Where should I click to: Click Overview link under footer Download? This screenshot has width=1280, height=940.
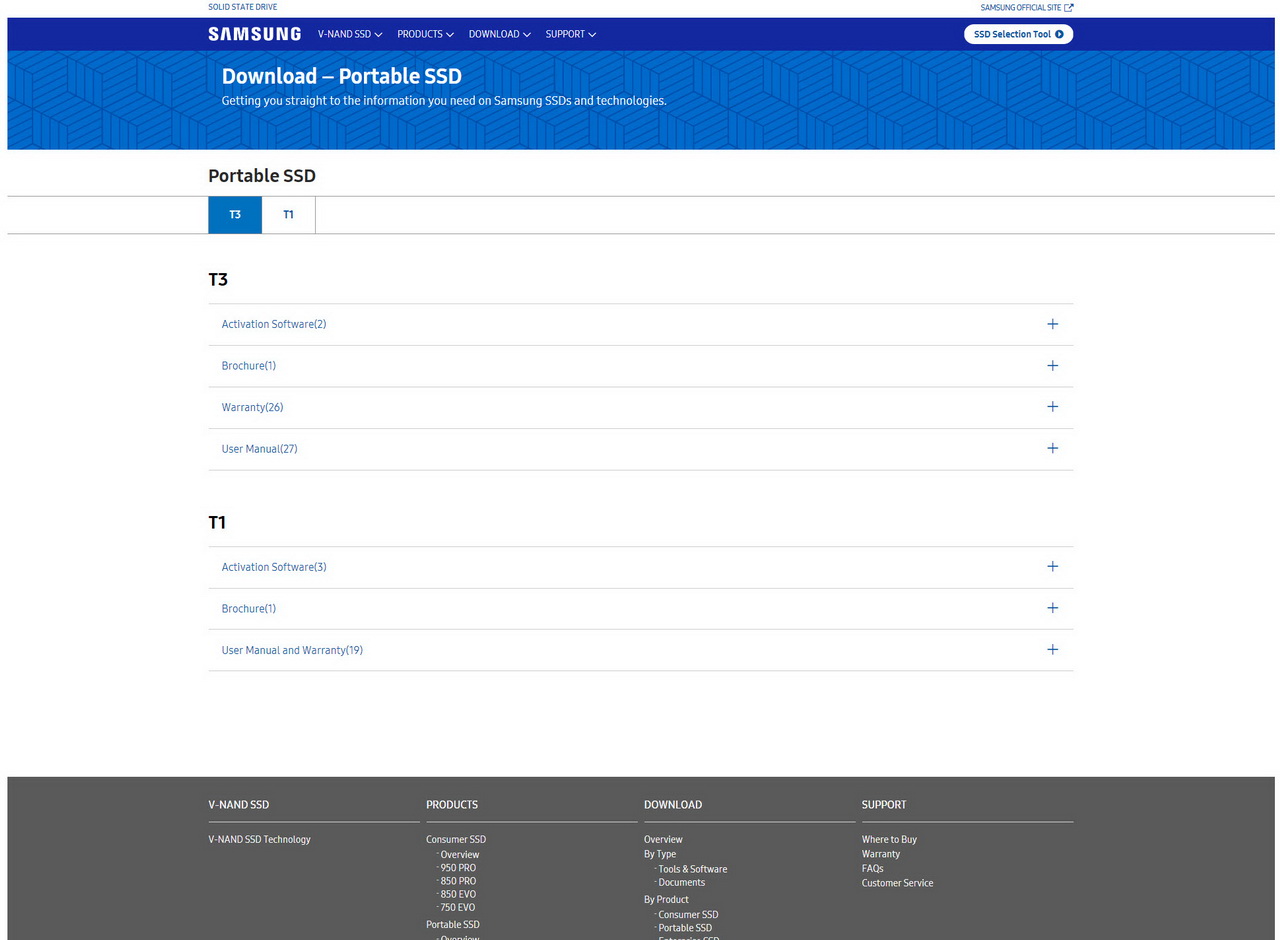[x=663, y=839]
